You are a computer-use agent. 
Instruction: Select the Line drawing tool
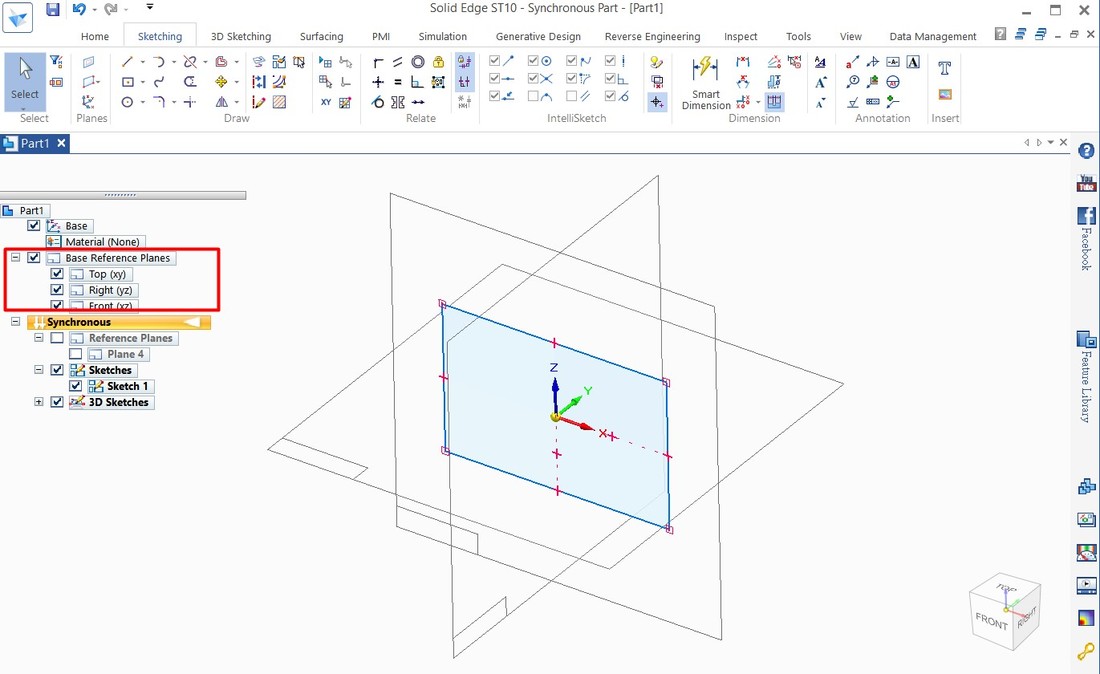click(x=127, y=63)
